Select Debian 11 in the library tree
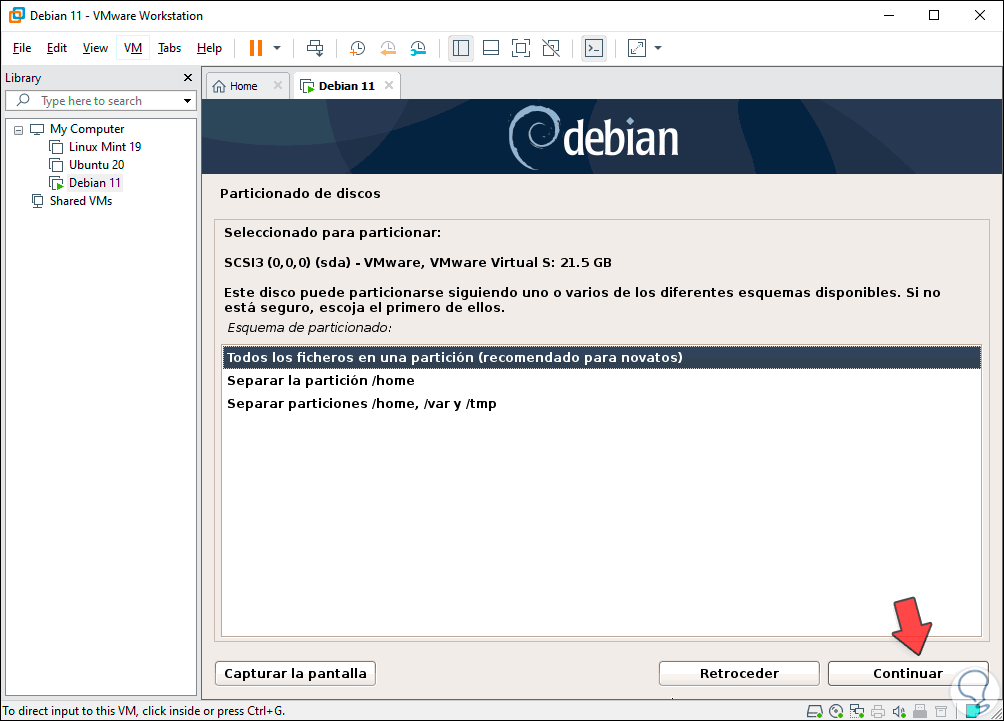Viewport: 1004px width, 721px height. tap(94, 182)
